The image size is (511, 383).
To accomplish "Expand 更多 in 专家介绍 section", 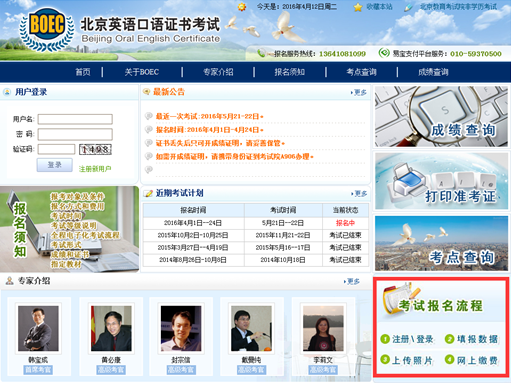I will pos(352,282).
